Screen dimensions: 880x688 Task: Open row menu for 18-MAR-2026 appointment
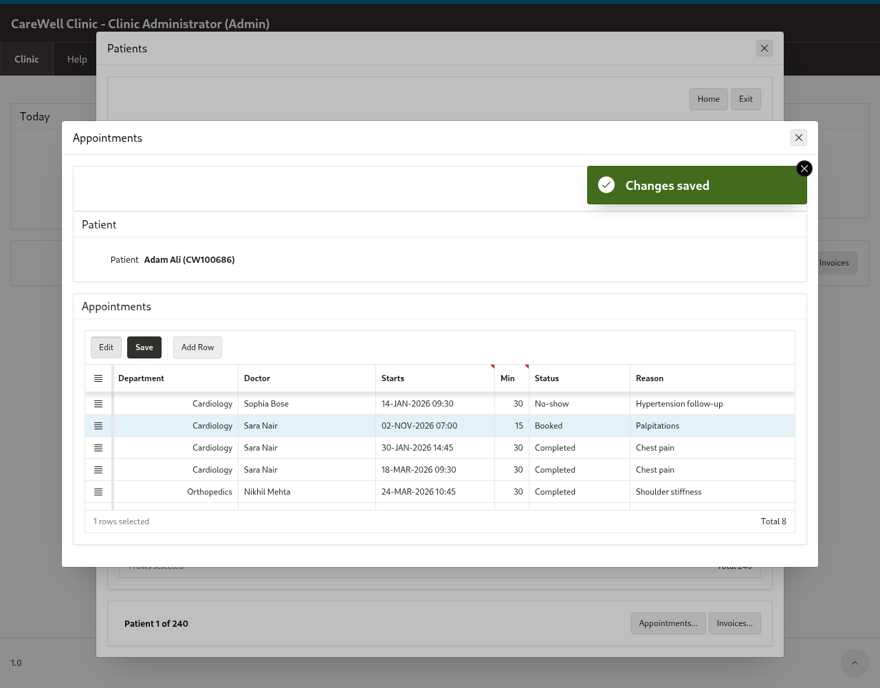pyautogui.click(x=98, y=469)
